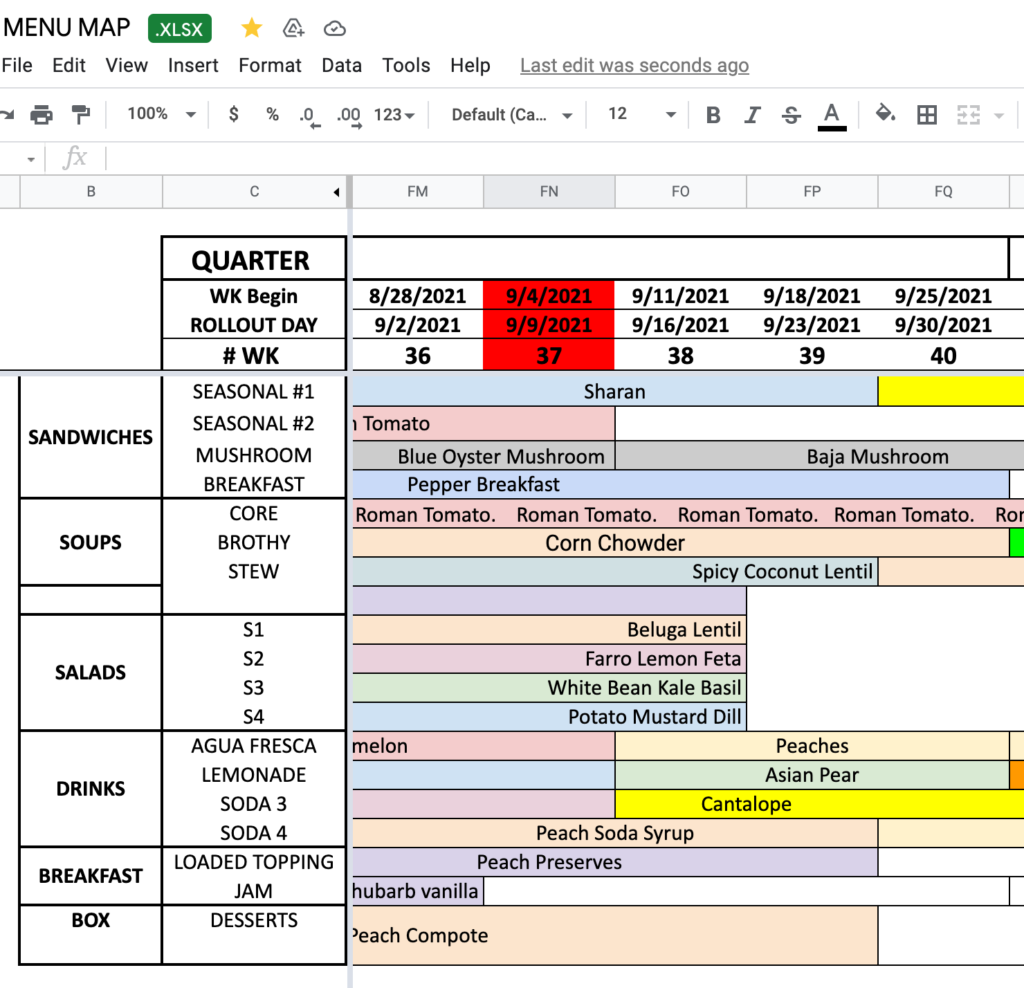Select the paint format tool
Image resolution: width=1024 pixels, height=988 pixels.
click(x=81, y=115)
